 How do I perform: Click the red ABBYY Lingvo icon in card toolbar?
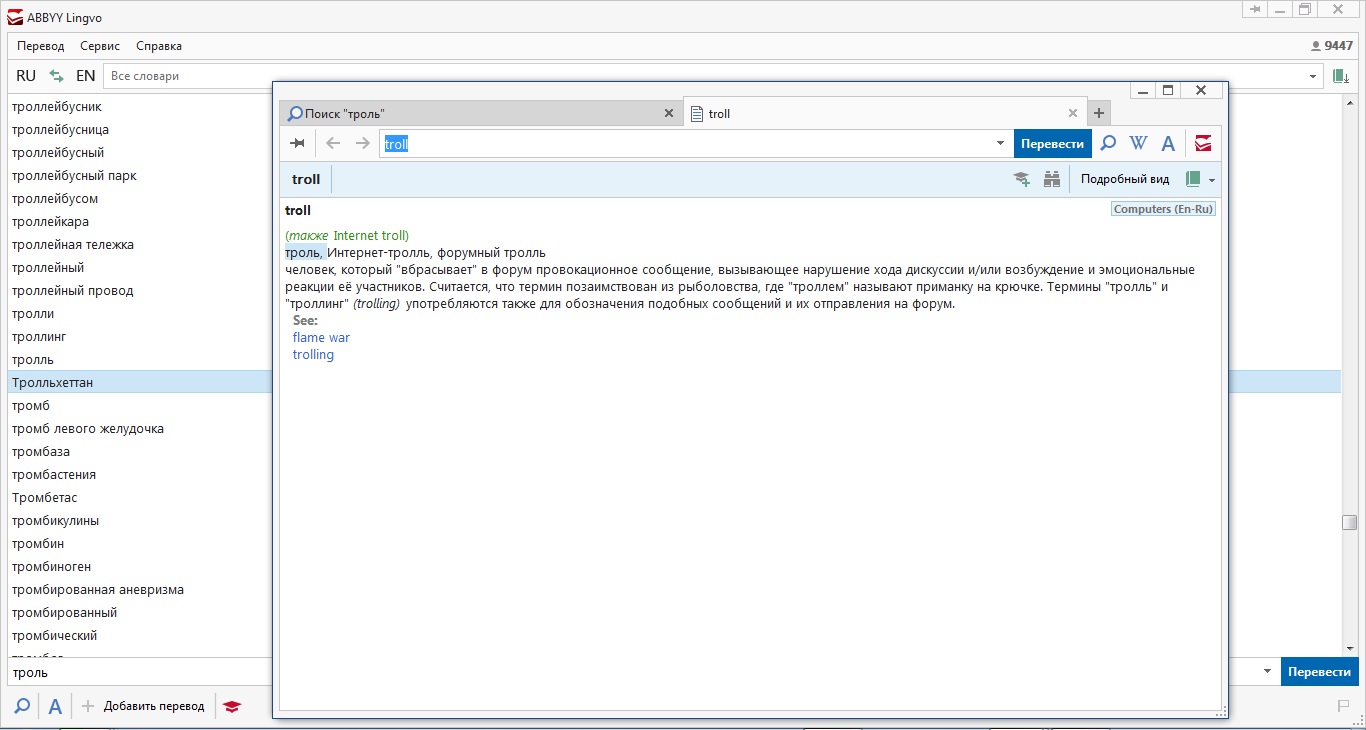pos(1203,143)
